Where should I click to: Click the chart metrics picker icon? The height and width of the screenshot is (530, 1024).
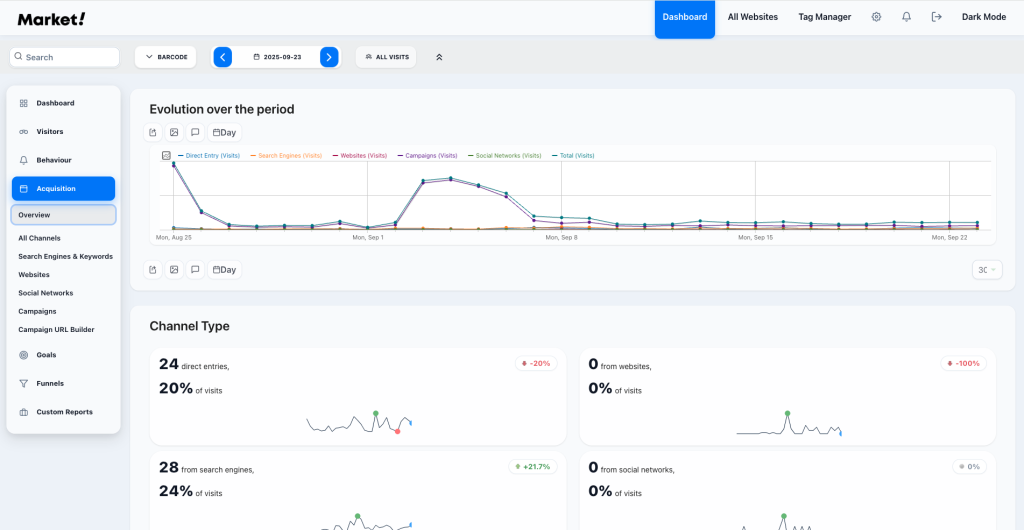(x=166, y=156)
